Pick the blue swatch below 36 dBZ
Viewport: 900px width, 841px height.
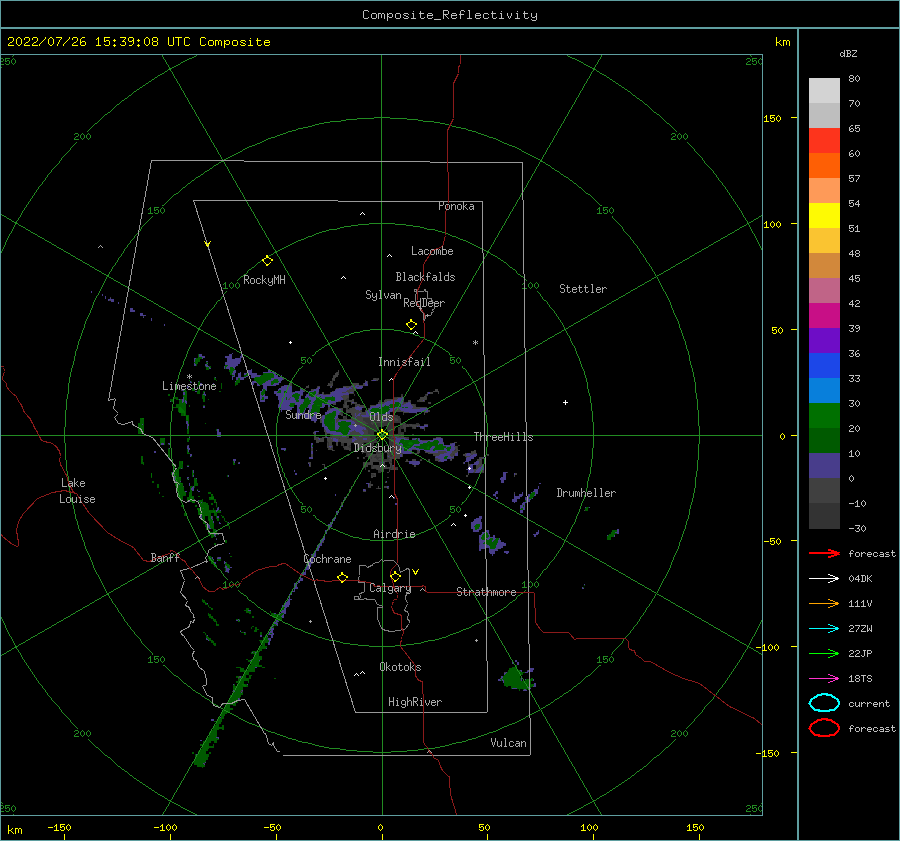pos(824,365)
